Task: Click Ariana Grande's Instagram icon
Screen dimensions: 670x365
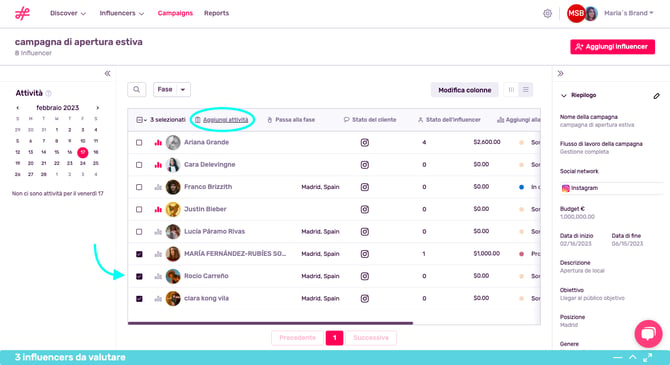Action: 364,142
